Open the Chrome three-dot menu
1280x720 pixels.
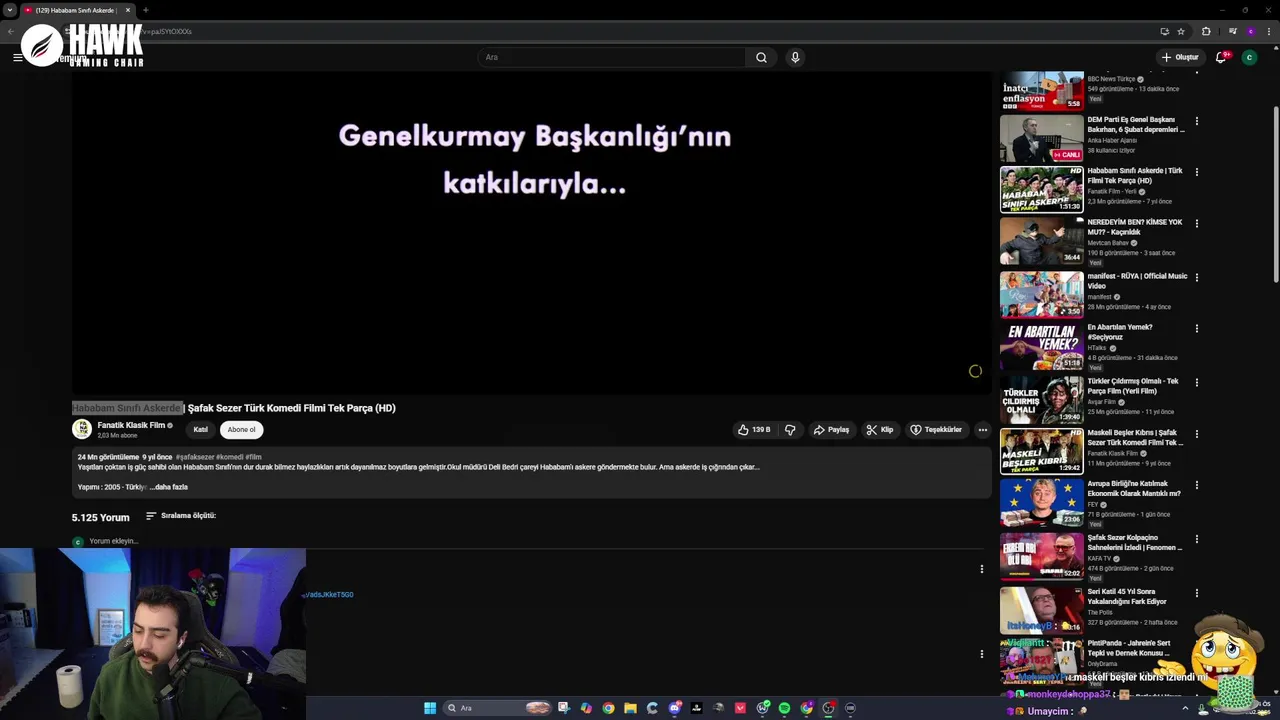1269,31
